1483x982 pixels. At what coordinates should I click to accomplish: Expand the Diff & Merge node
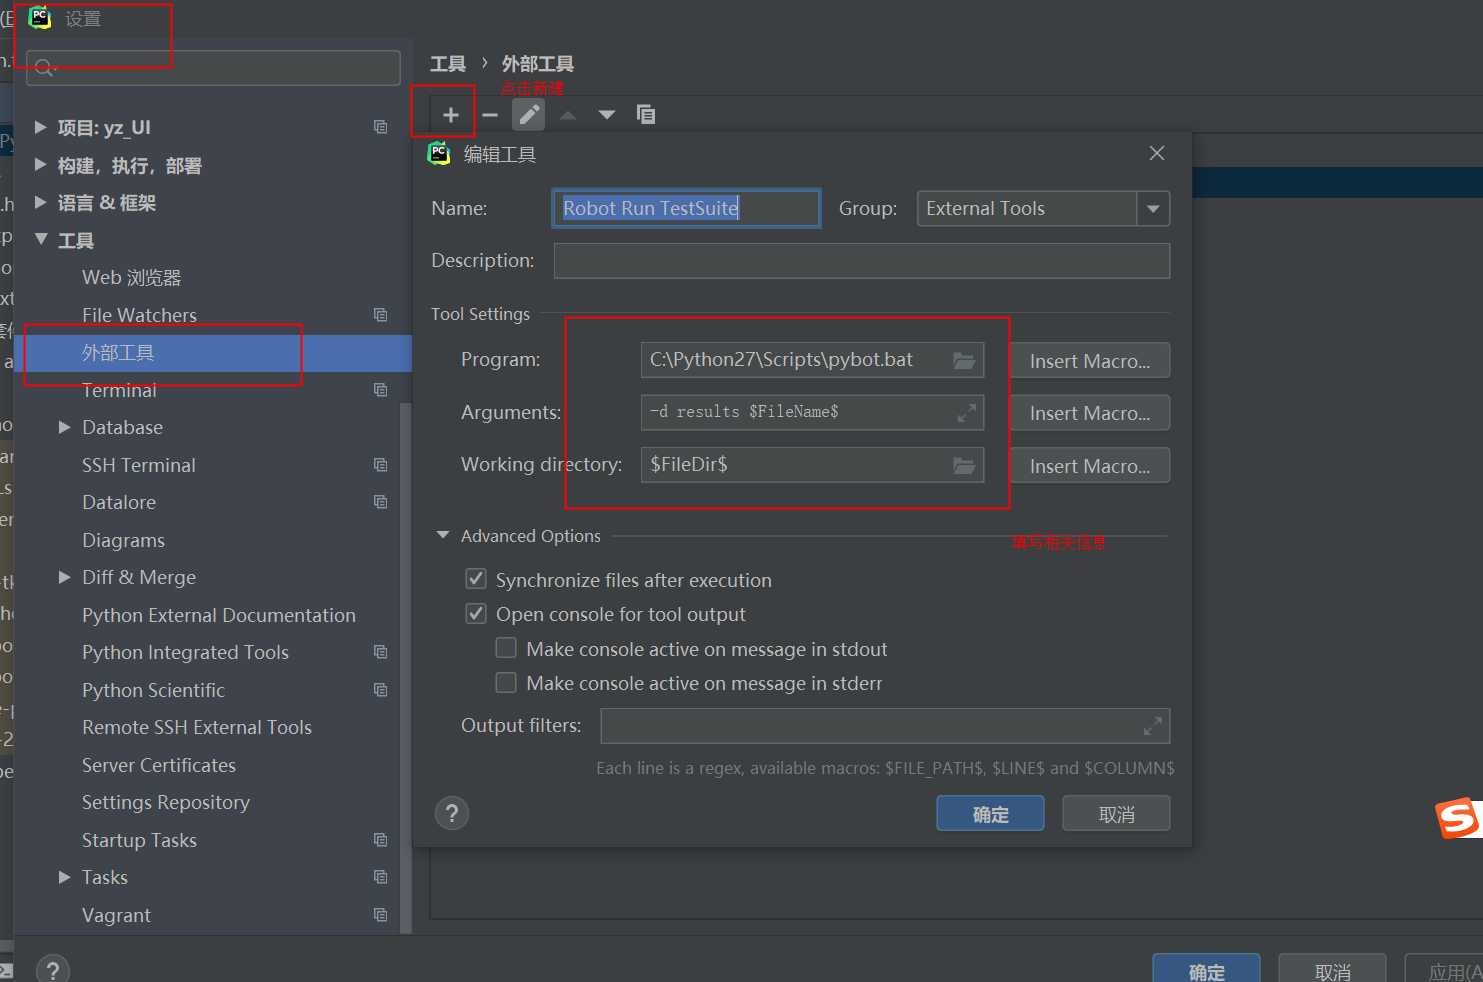coord(64,577)
